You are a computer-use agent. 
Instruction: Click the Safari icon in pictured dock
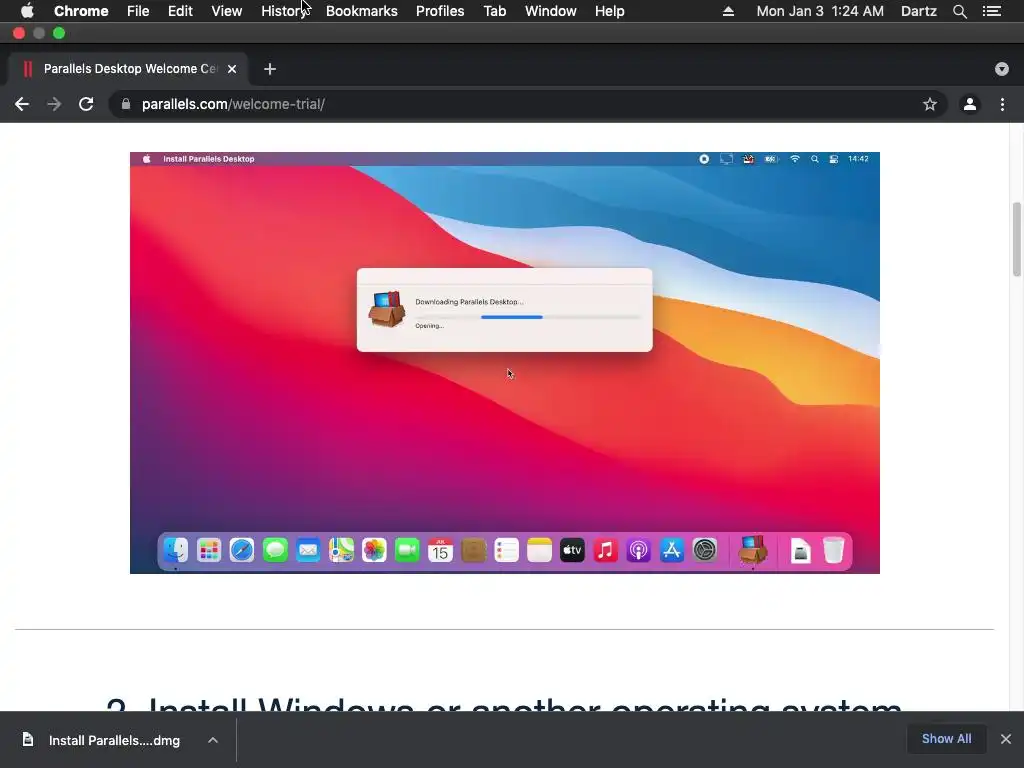point(242,551)
